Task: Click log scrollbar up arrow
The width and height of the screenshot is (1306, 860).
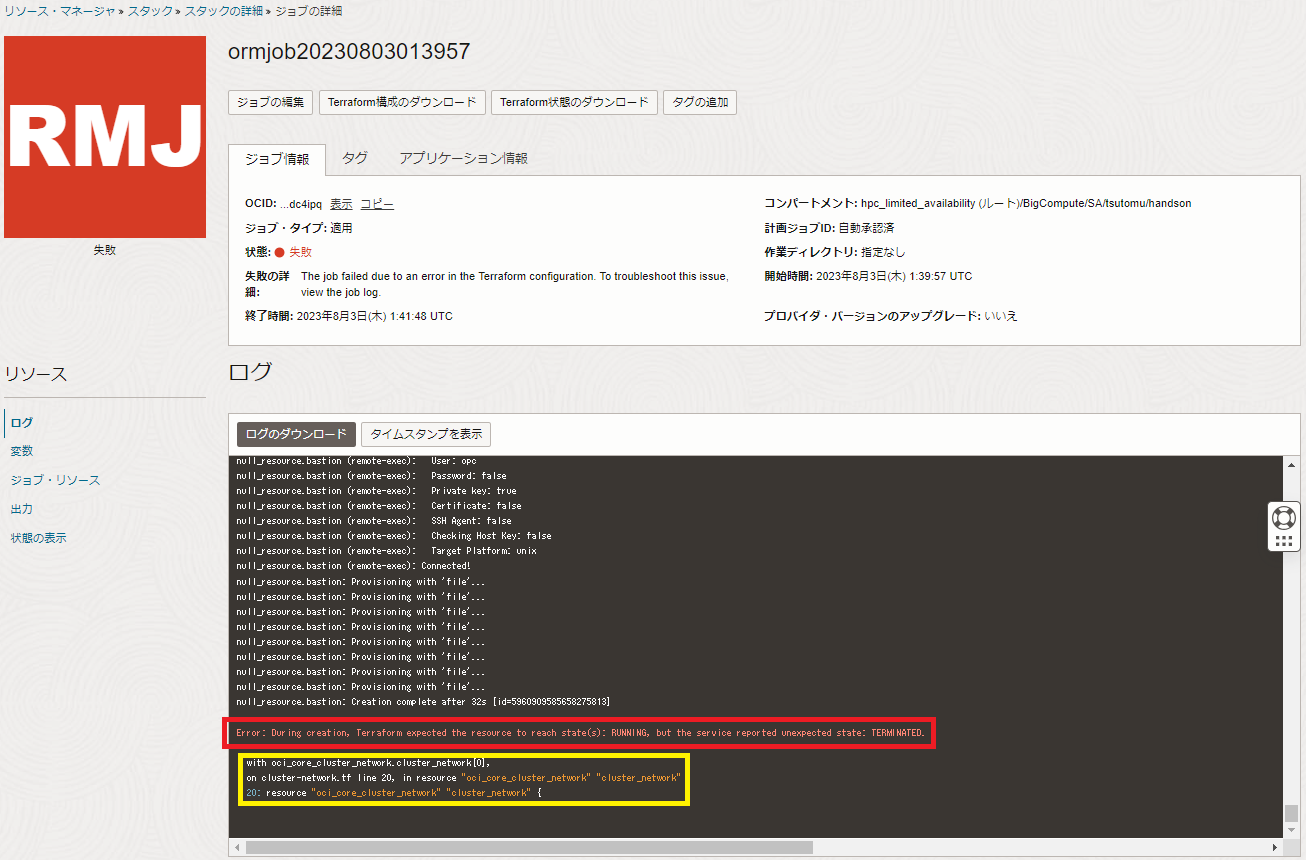Action: (x=1291, y=464)
